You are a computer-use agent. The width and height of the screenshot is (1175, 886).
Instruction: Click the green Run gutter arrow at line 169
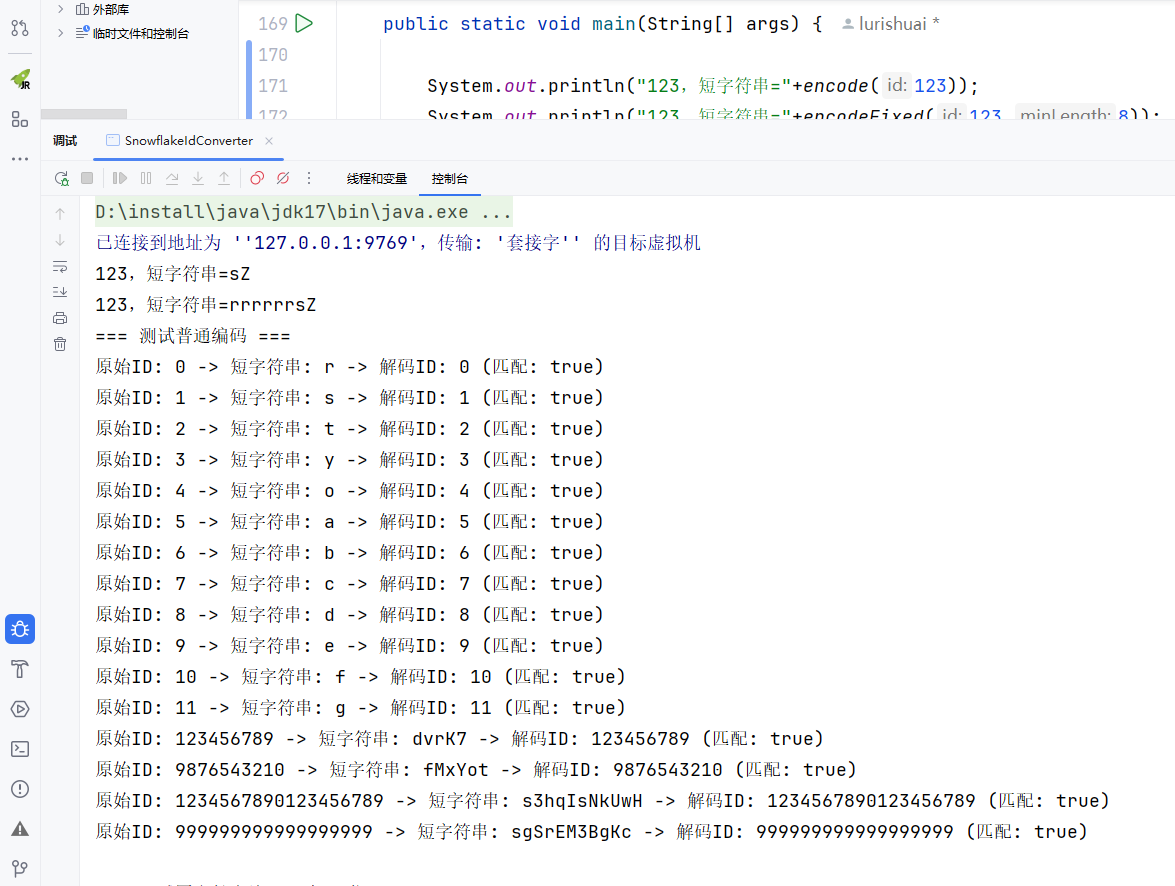click(x=304, y=23)
